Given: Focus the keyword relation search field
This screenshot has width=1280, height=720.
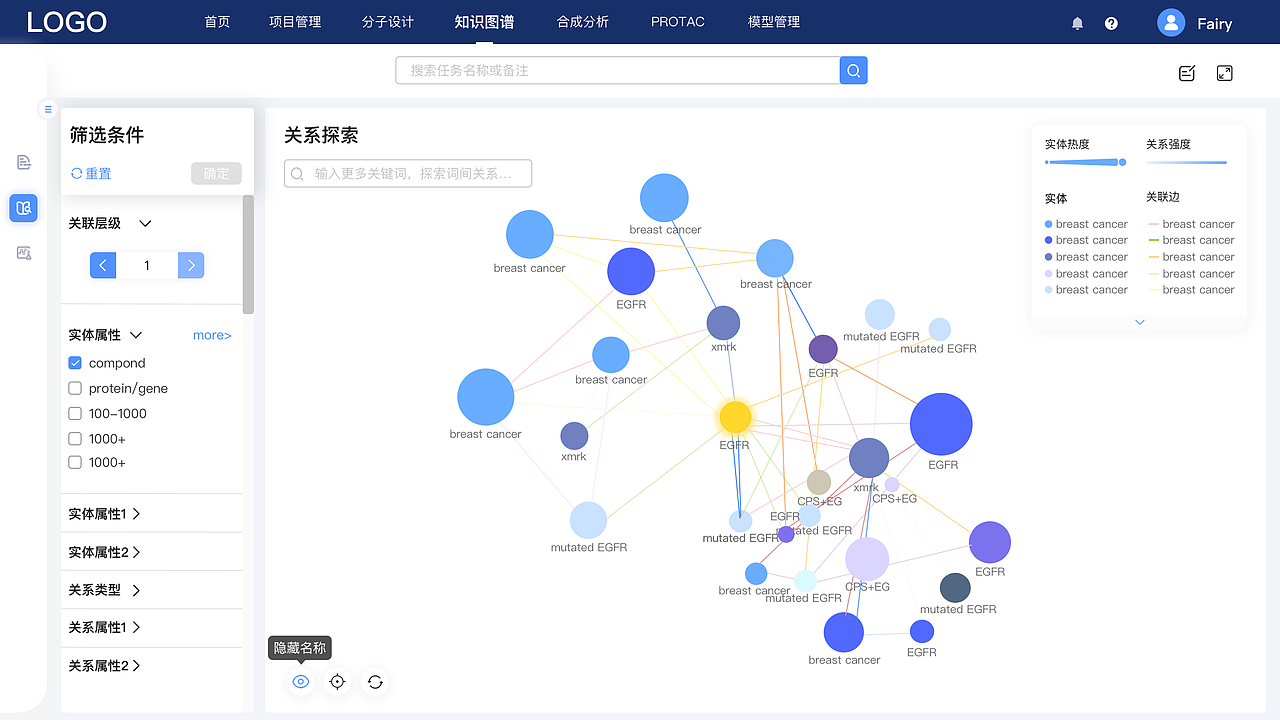Looking at the screenshot, I should click(408, 174).
